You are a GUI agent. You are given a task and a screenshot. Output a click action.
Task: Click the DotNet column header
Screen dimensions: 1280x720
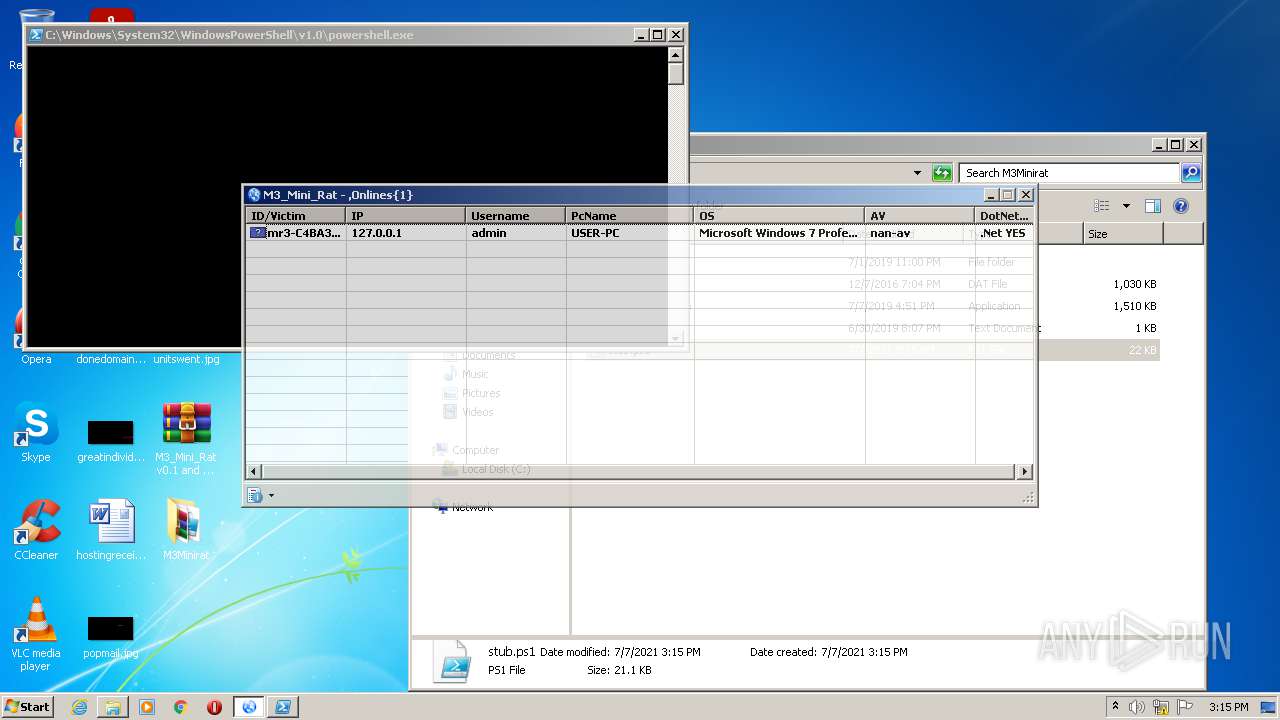click(1004, 215)
